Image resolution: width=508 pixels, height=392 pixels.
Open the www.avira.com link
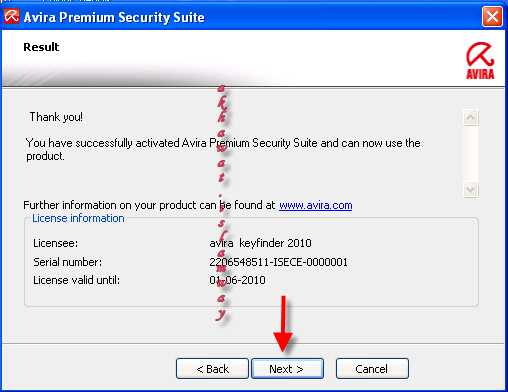(316, 205)
